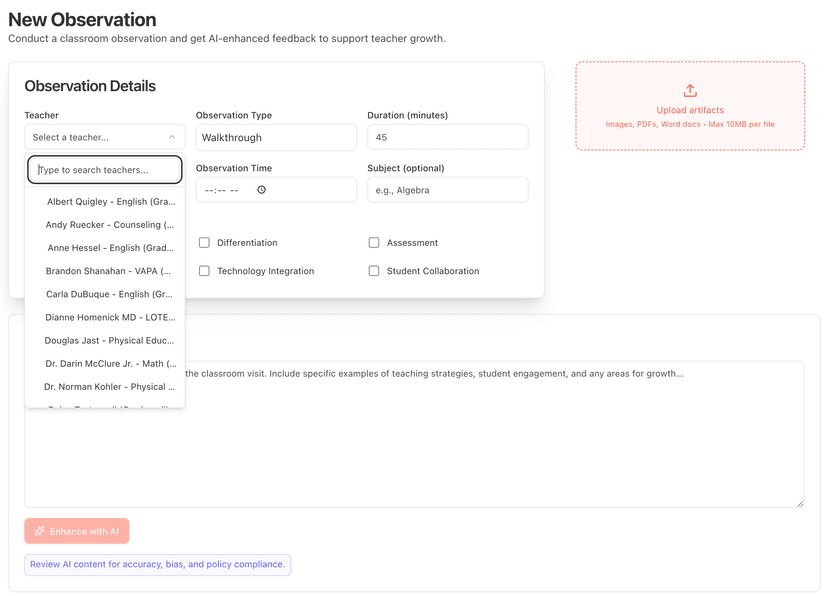Click the Enhance with AI button
This screenshot has width=828, height=596.
(x=76, y=531)
